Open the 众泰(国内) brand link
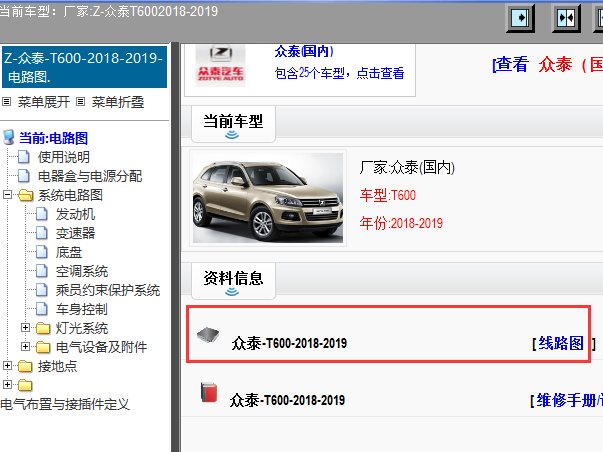This screenshot has width=603, height=452. click(304, 52)
